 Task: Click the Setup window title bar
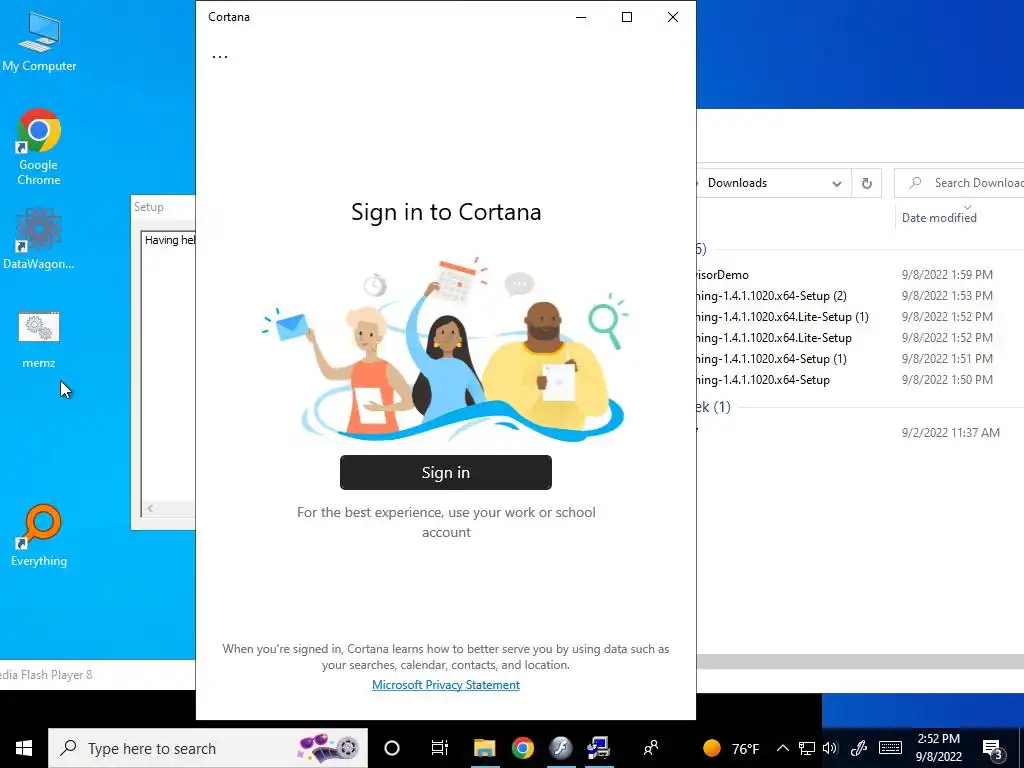[x=163, y=207]
